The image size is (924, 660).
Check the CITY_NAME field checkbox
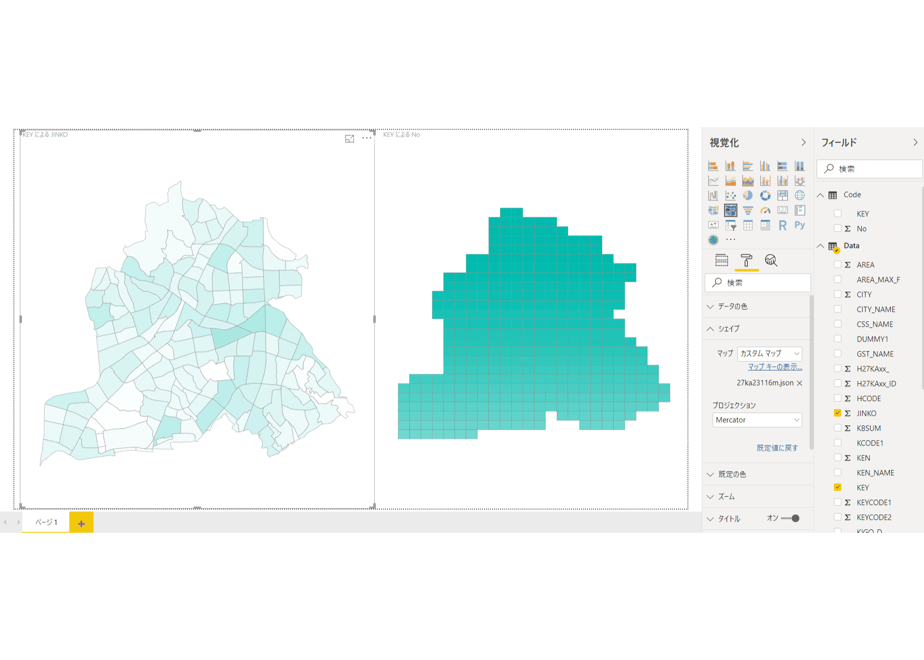(837, 309)
